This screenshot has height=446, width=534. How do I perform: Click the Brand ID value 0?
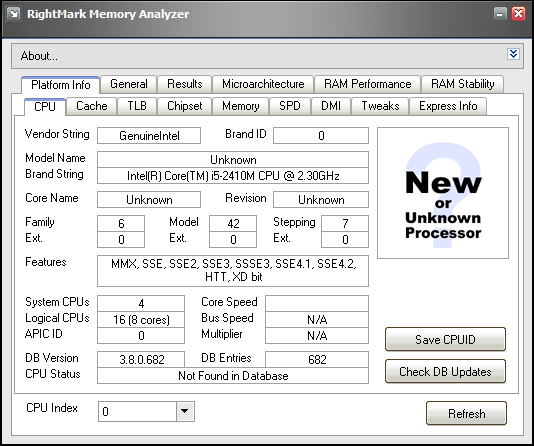point(321,136)
